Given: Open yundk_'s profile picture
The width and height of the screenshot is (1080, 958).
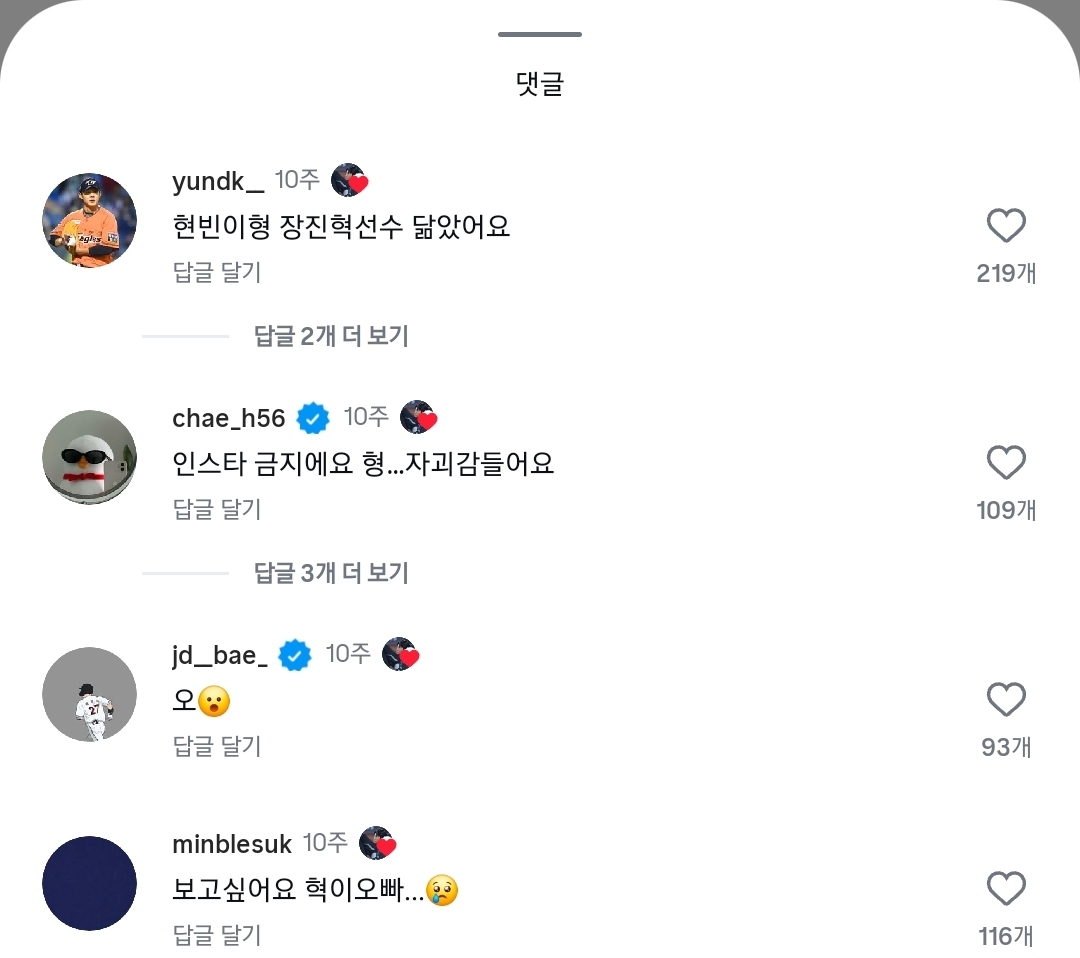Looking at the screenshot, I should click(x=90, y=220).
